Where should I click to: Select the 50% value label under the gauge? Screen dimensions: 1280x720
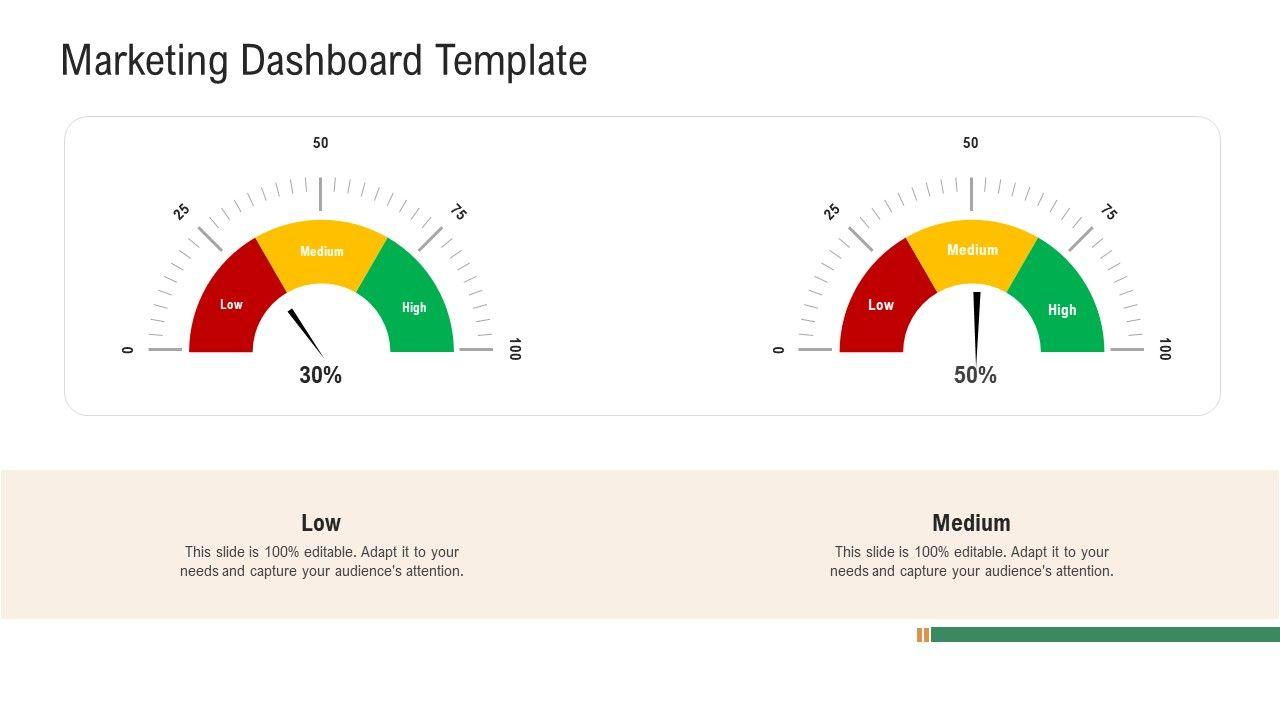coord(975,375)
